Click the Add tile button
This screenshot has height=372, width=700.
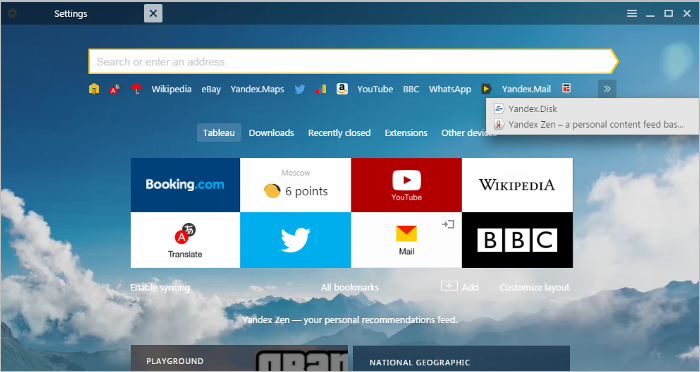pos(459,287)
